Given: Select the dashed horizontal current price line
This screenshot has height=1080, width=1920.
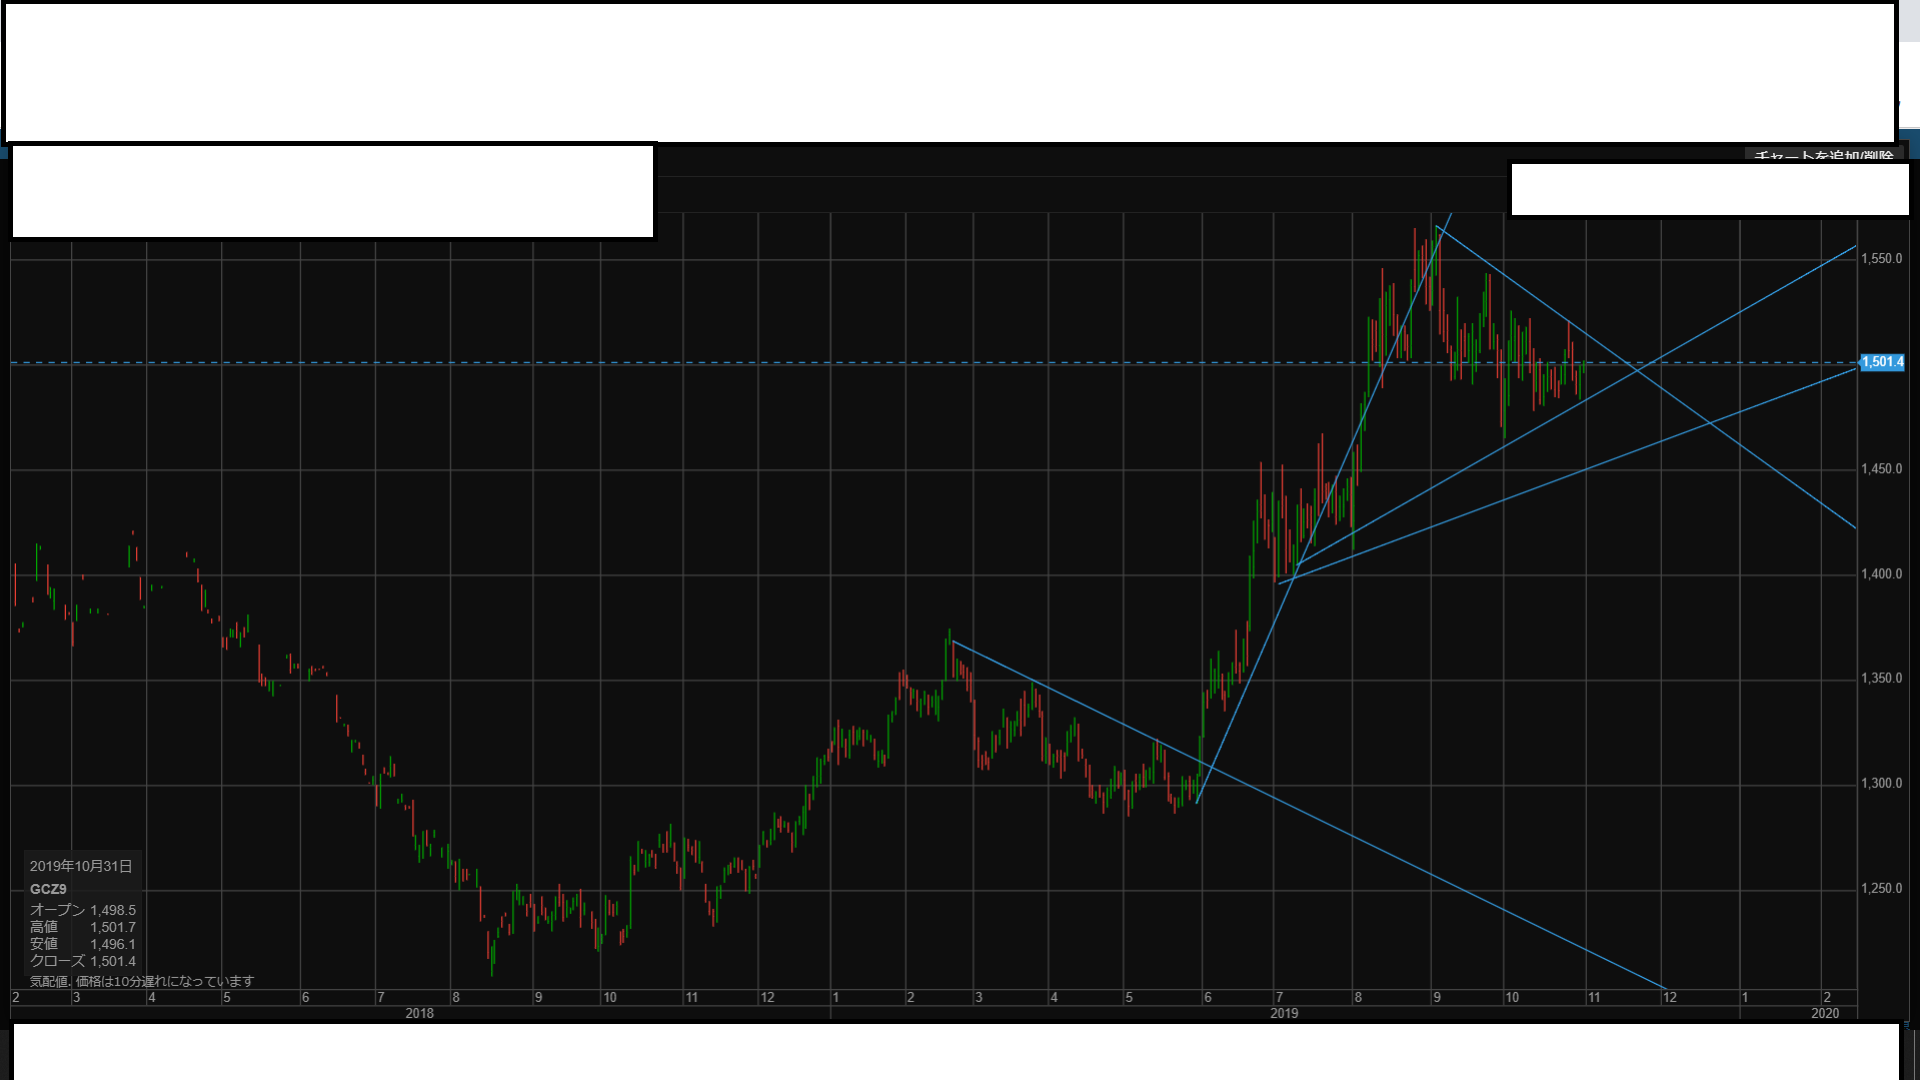Looking at the screenshot, I should point(700,362).
